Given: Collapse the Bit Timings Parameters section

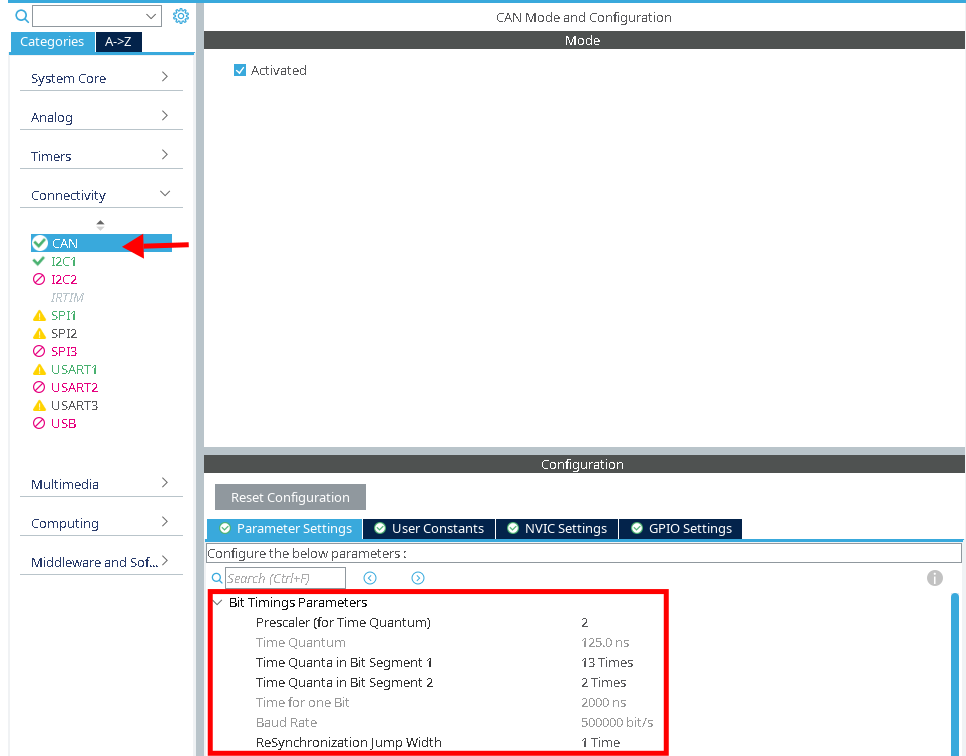Looking at the screenshot, I should (218, 602).
